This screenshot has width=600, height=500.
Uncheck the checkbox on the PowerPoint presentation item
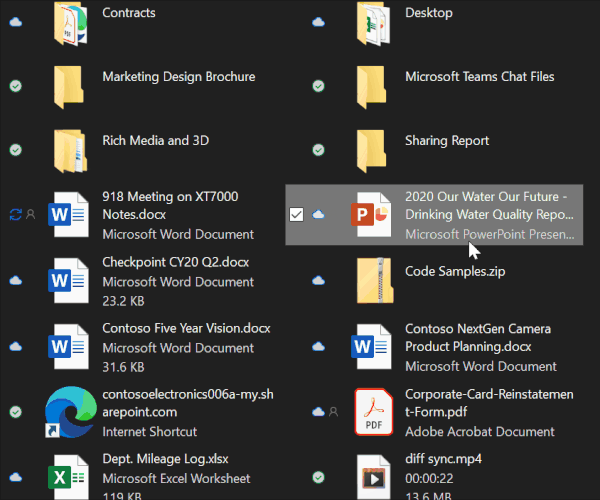tap(296, 214)
